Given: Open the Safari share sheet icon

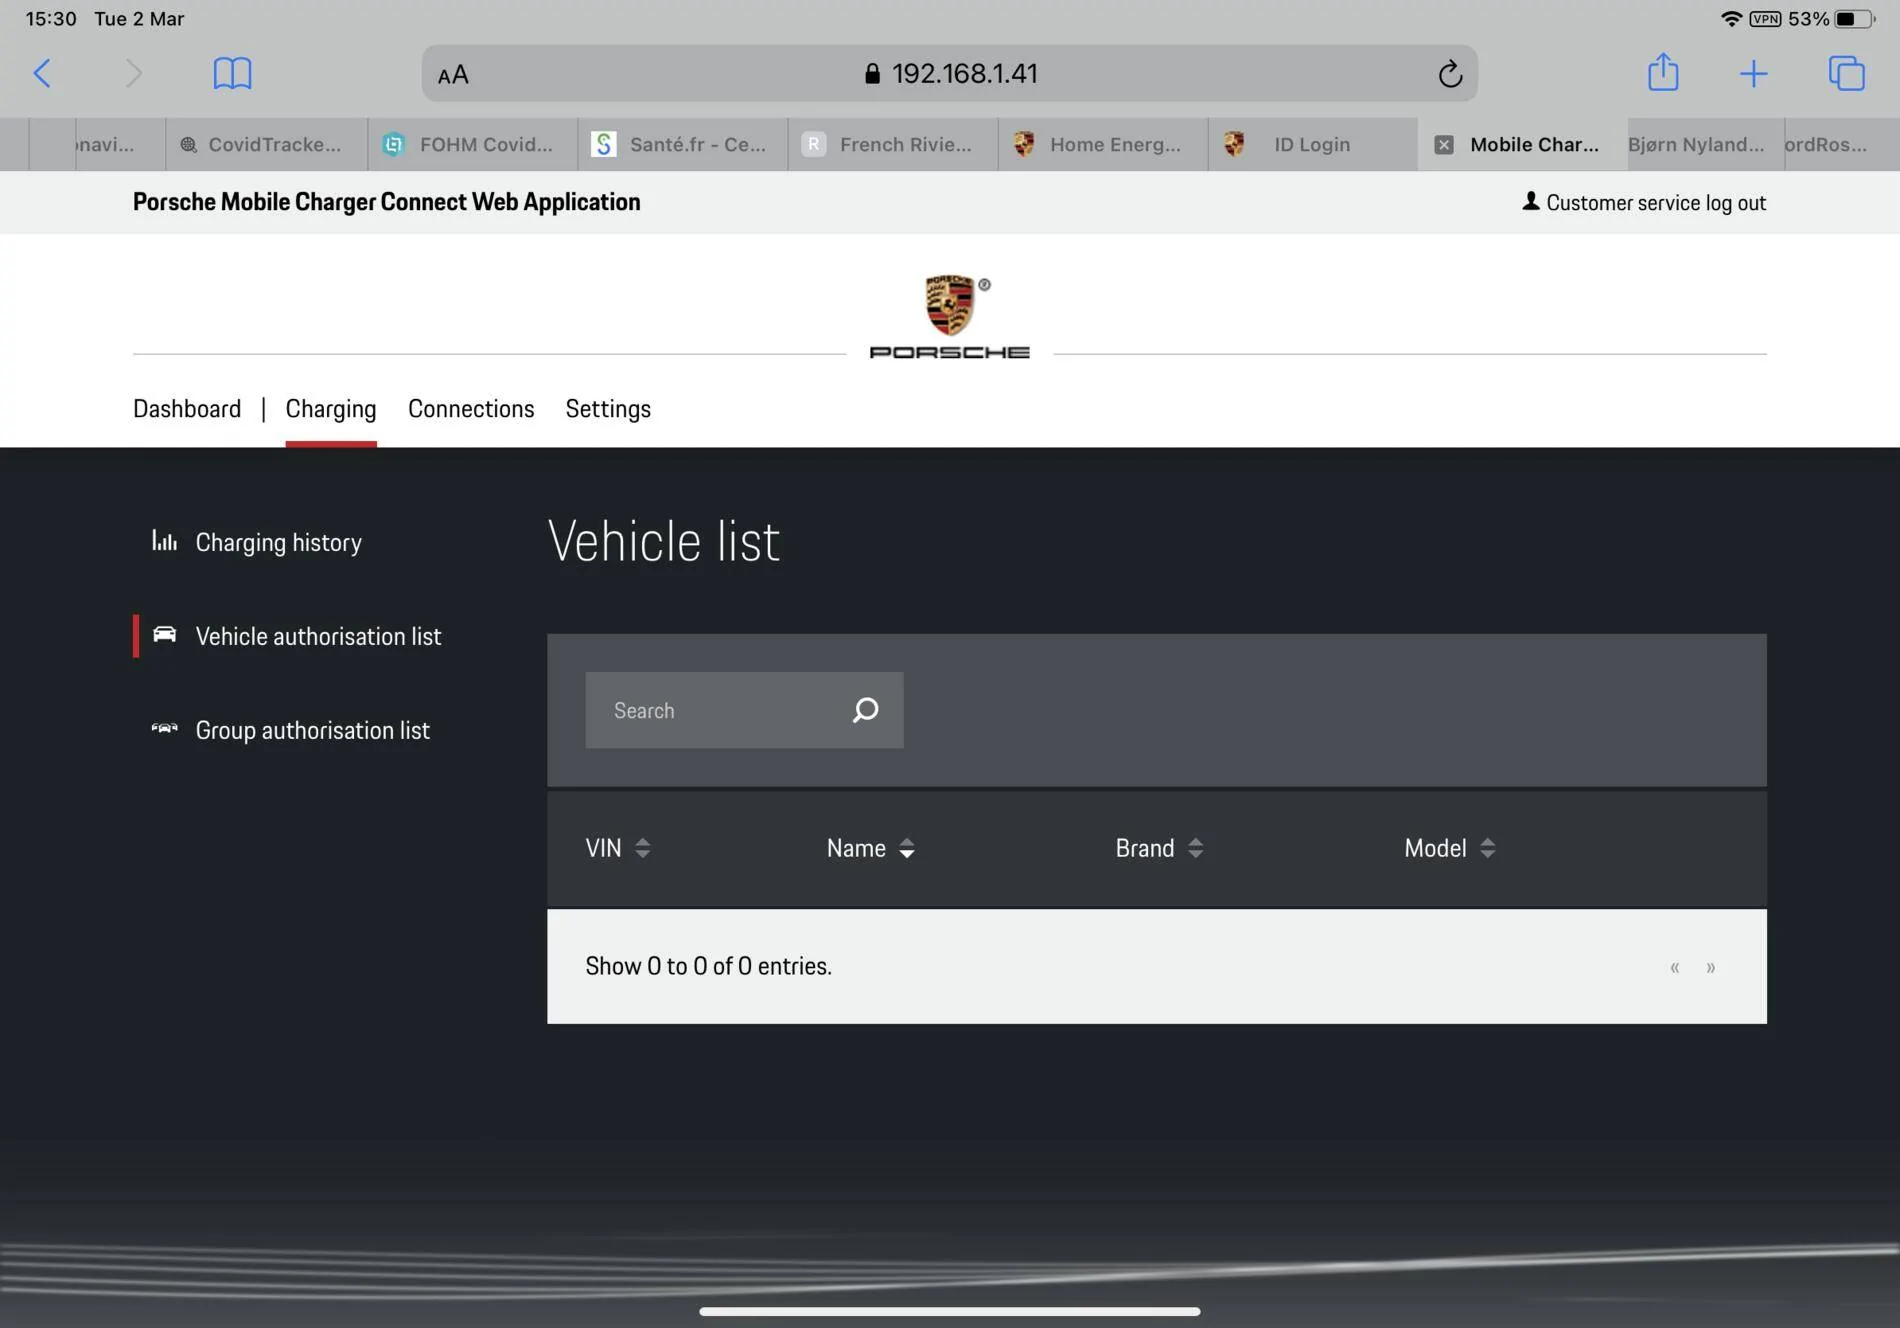Looking at the screenshot, I should (1663, 72).
